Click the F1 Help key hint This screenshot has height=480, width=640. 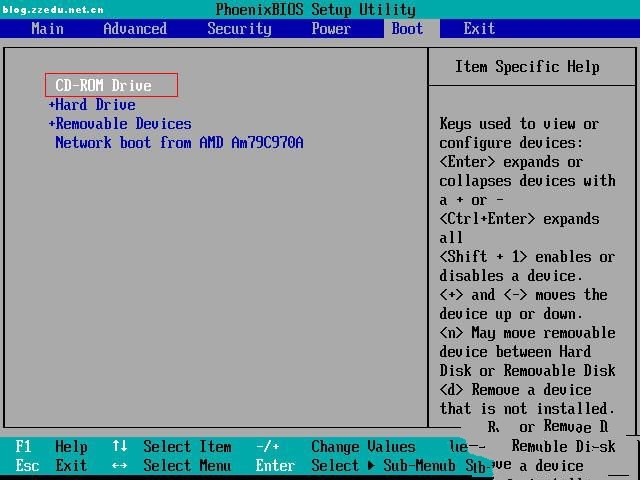pos(52,446)
